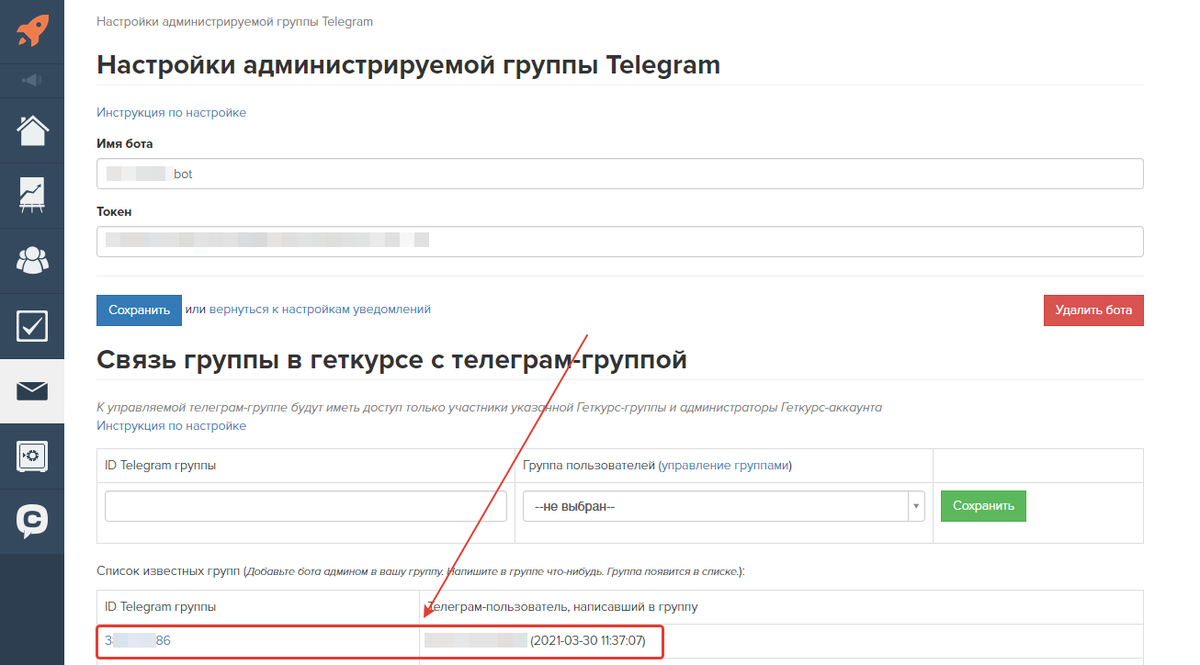Screen dimensions: 1200x665
Task: Open the users section icon in the sidebar
Action: coord(32,260)
